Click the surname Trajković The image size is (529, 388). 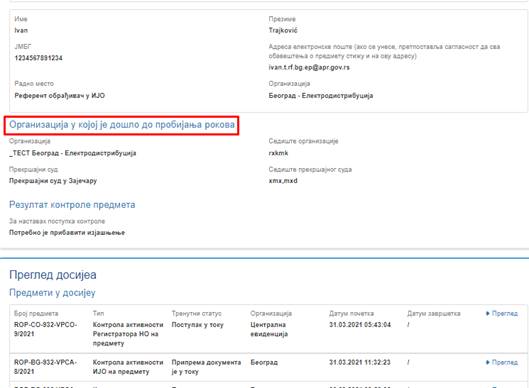283,30
